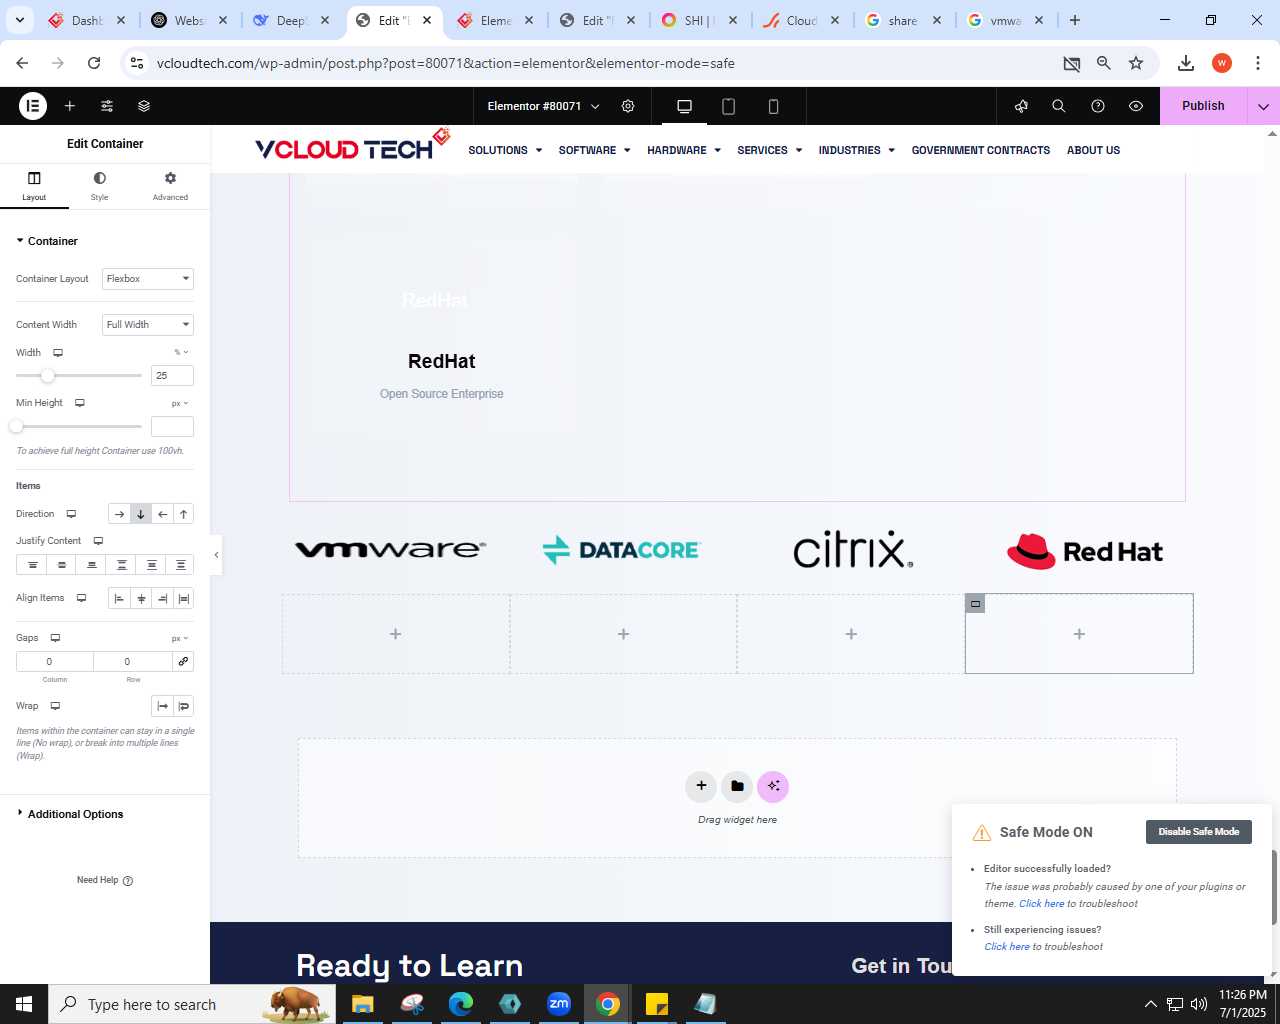Open Add Element panel via plus icon

(70, 106)
